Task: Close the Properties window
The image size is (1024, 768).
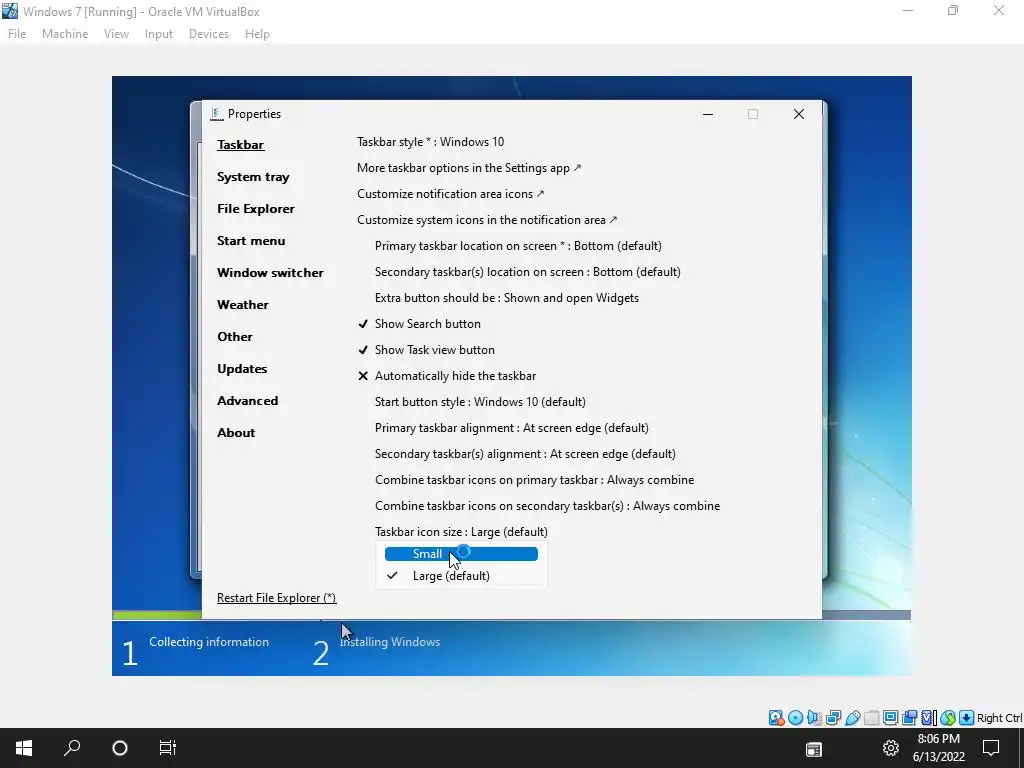Action: click(x=798, y=114)
